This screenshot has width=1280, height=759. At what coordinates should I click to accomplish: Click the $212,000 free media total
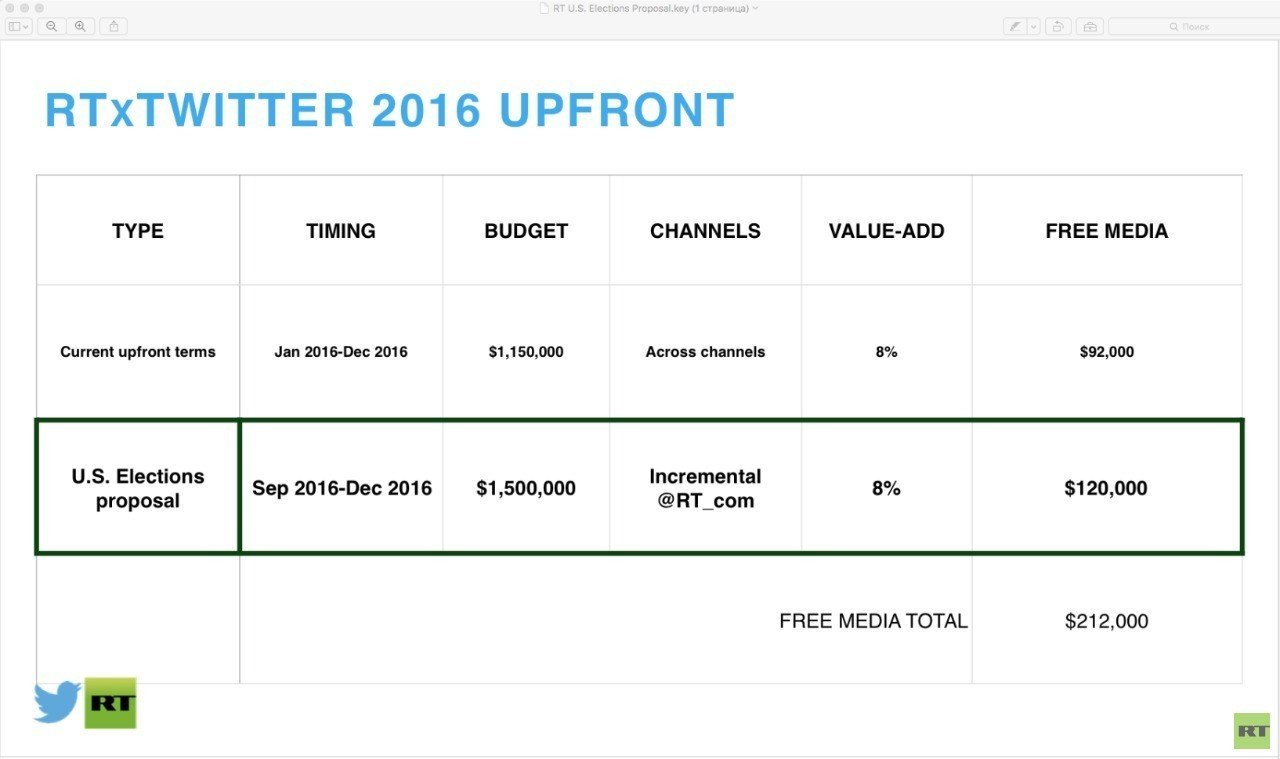click(1106, 621)
